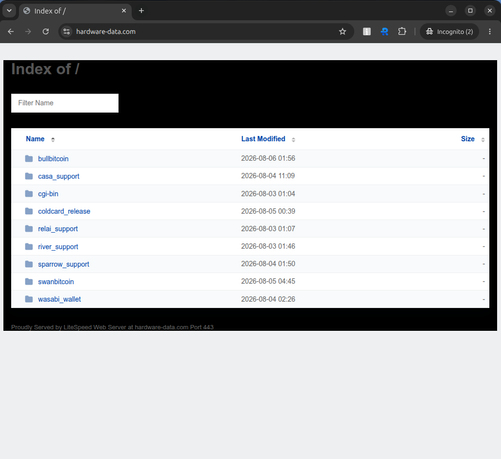Focus the Filter Name input field
Image resolution: width=501 pixels, height=459 pixels.
tap(65, 103)
